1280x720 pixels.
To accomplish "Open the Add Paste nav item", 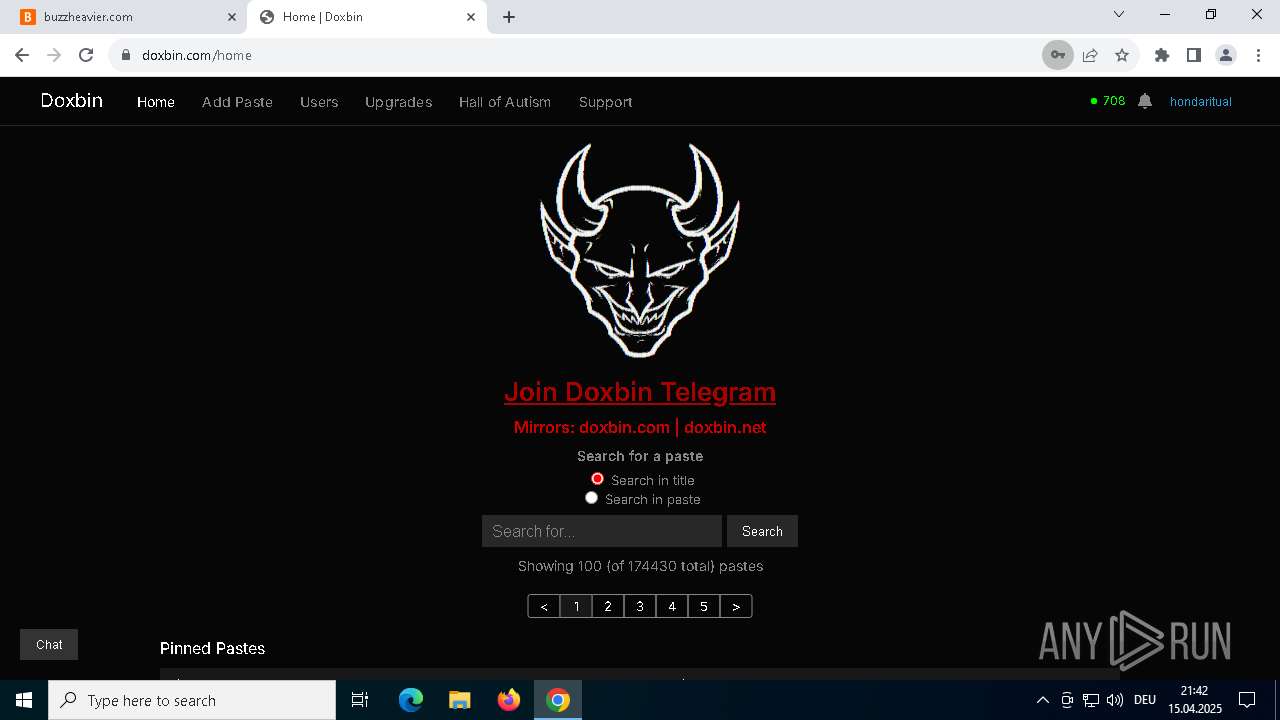I will [x=237, y=102].
